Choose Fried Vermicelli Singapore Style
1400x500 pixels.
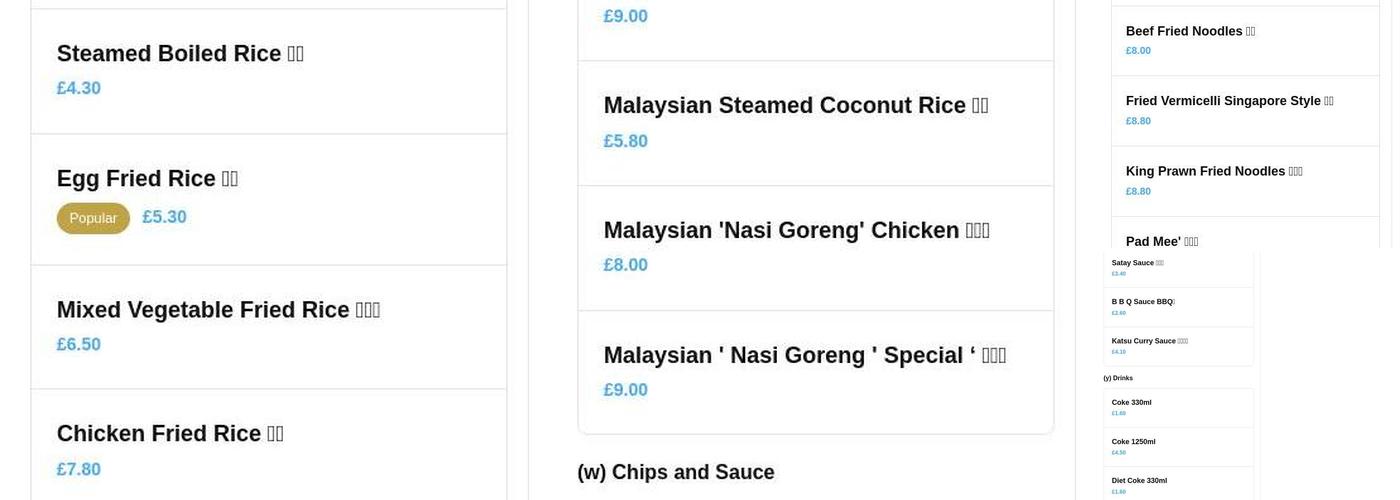[1229, 102]
